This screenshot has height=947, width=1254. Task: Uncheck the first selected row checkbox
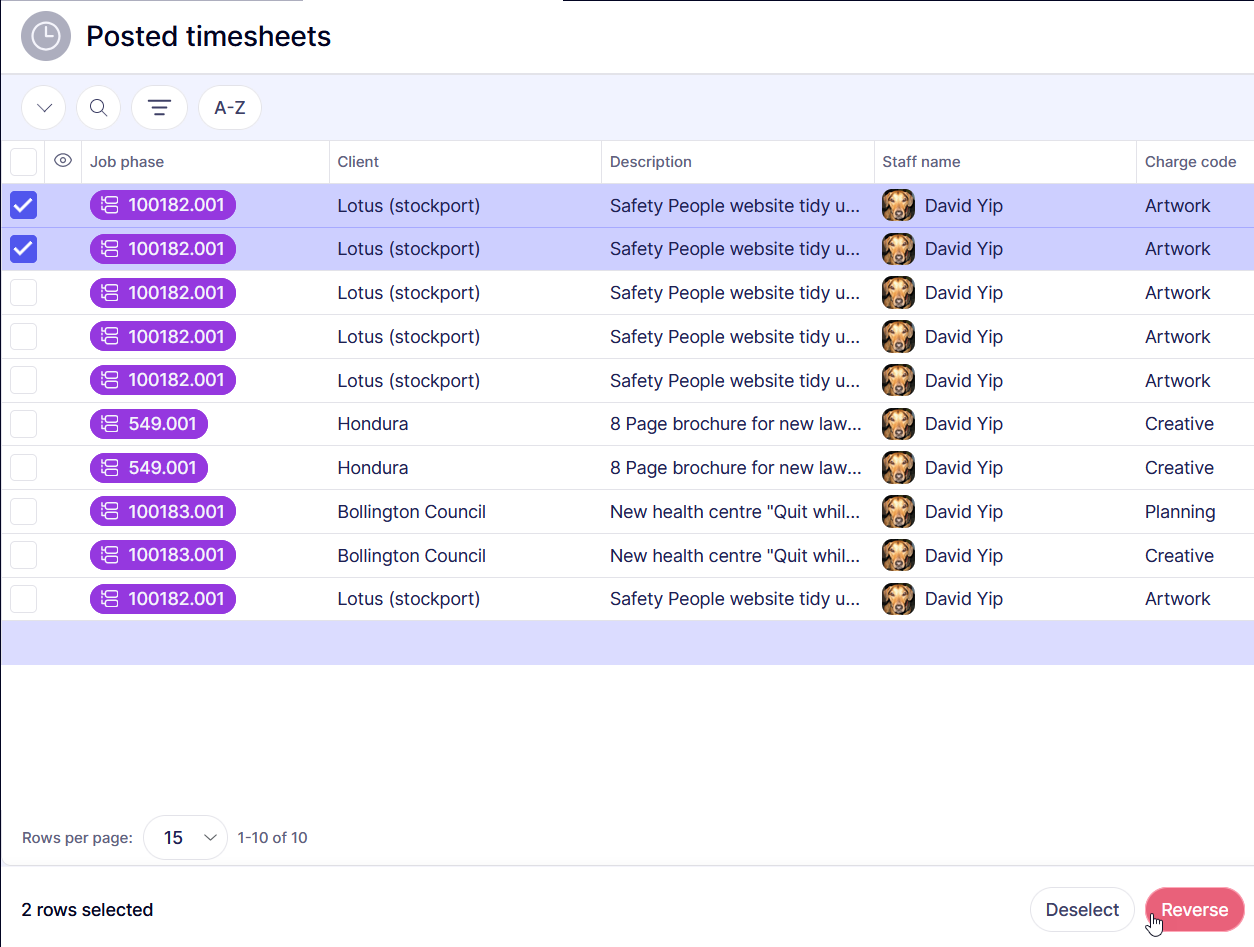click(23, 206)
